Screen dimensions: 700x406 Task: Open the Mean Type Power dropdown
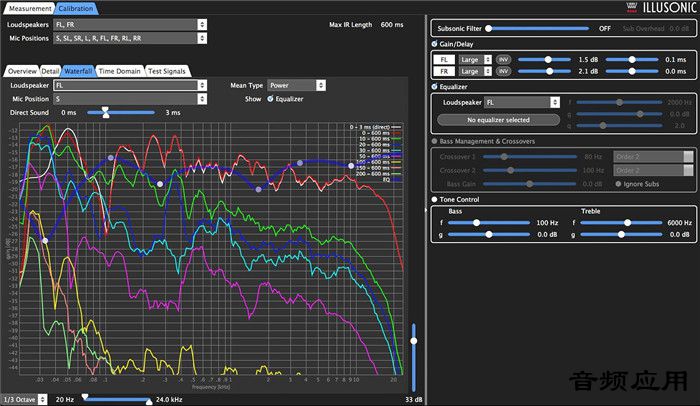296,85
